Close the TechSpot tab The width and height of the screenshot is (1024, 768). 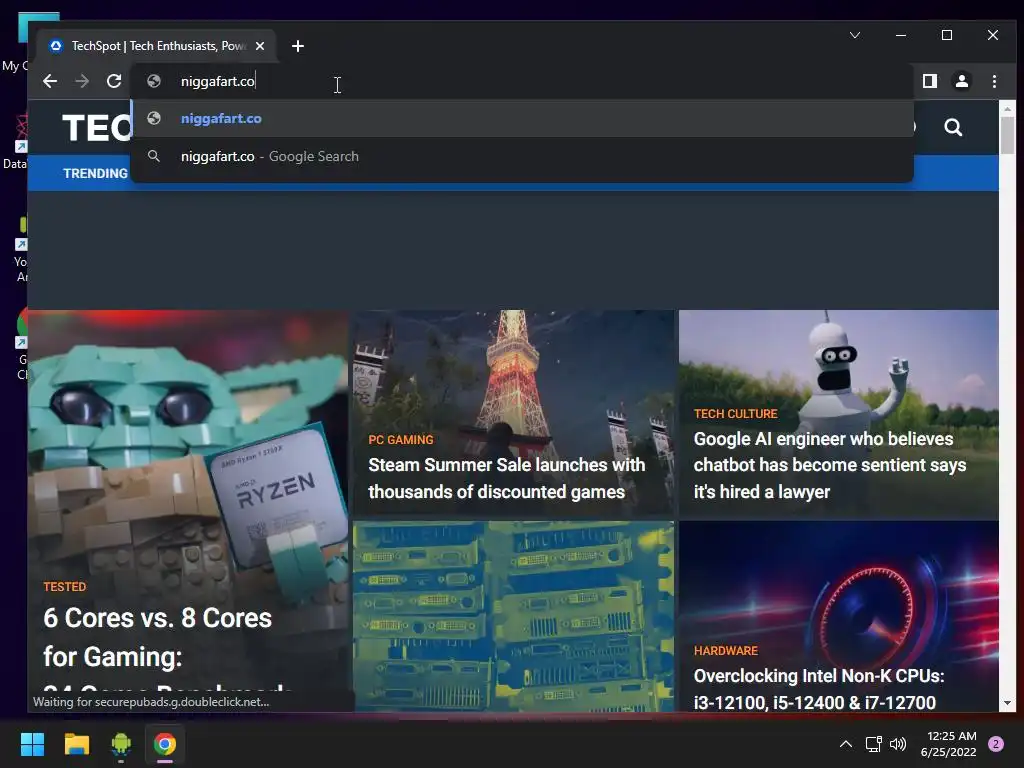[260, 46]
